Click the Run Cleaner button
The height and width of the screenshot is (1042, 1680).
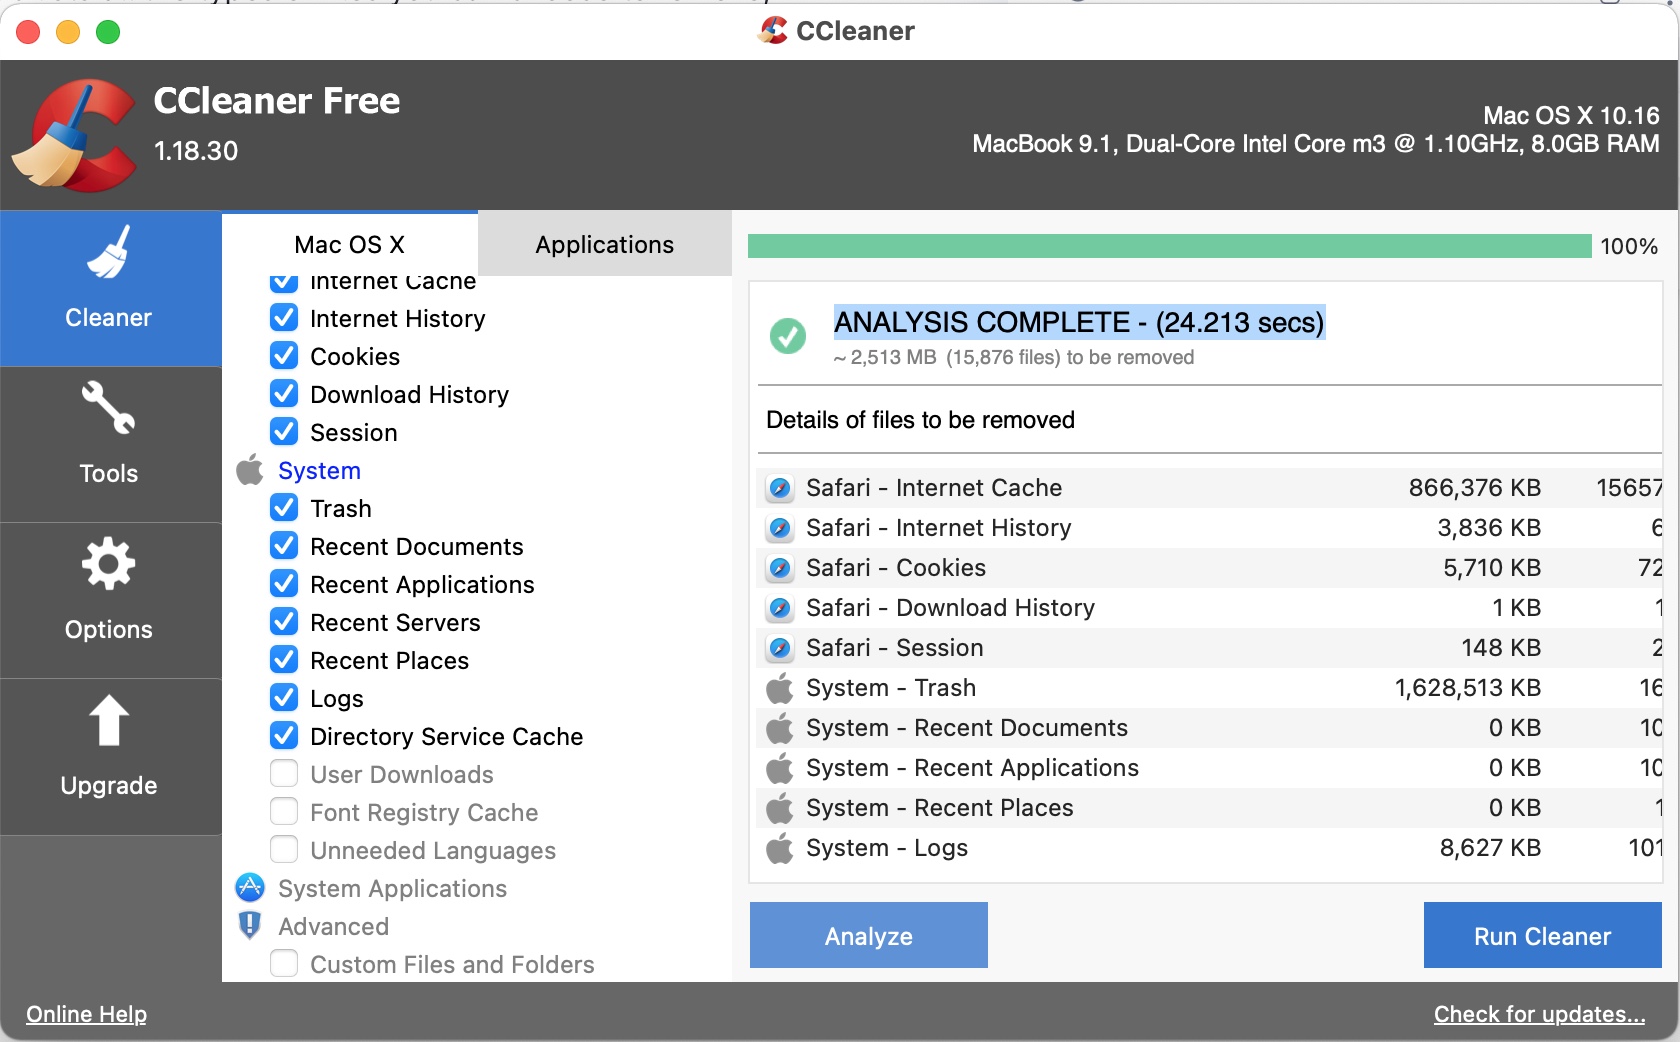click(1542, 936)
